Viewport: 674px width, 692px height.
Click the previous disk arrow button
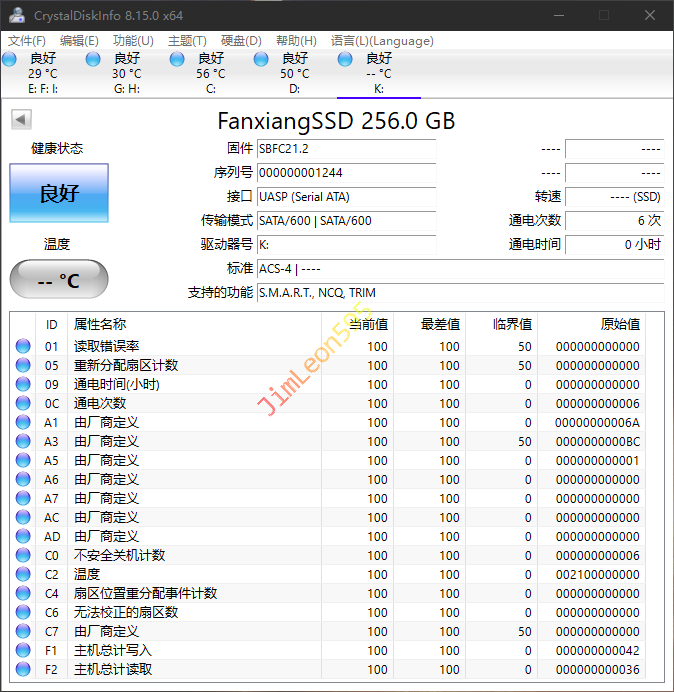coord(21,120)
